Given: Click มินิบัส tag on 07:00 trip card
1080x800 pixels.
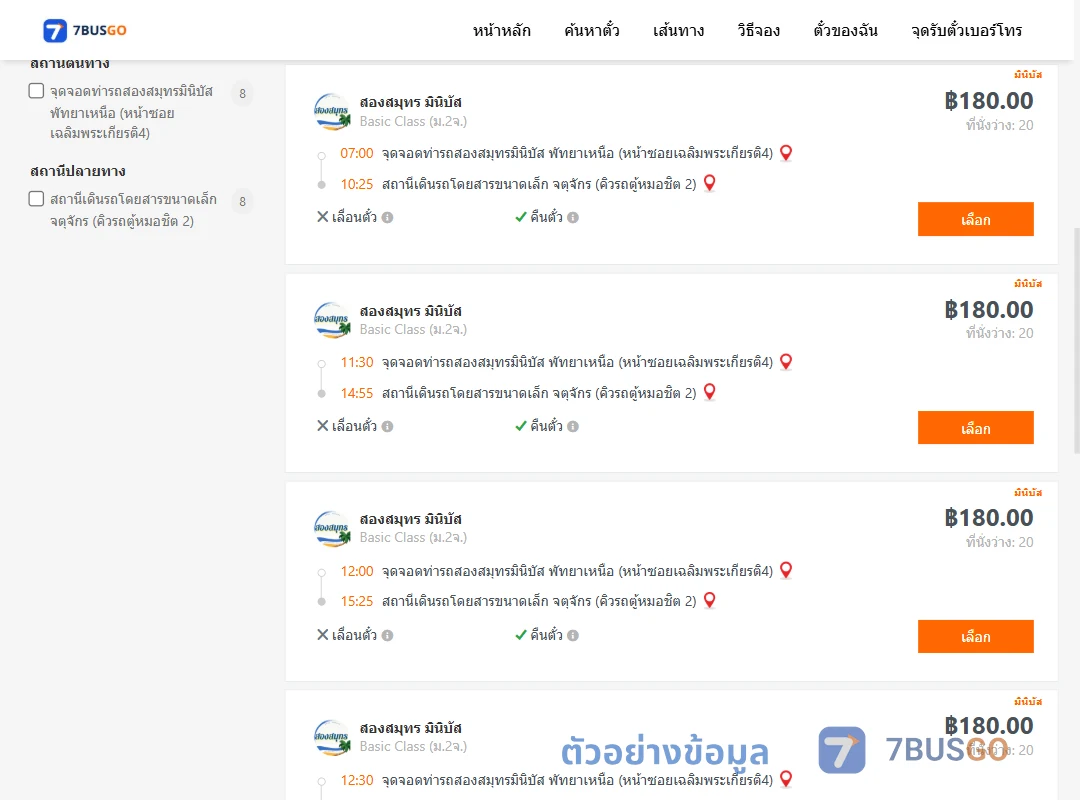Looking at the screenshot, I should [1028, 74].
